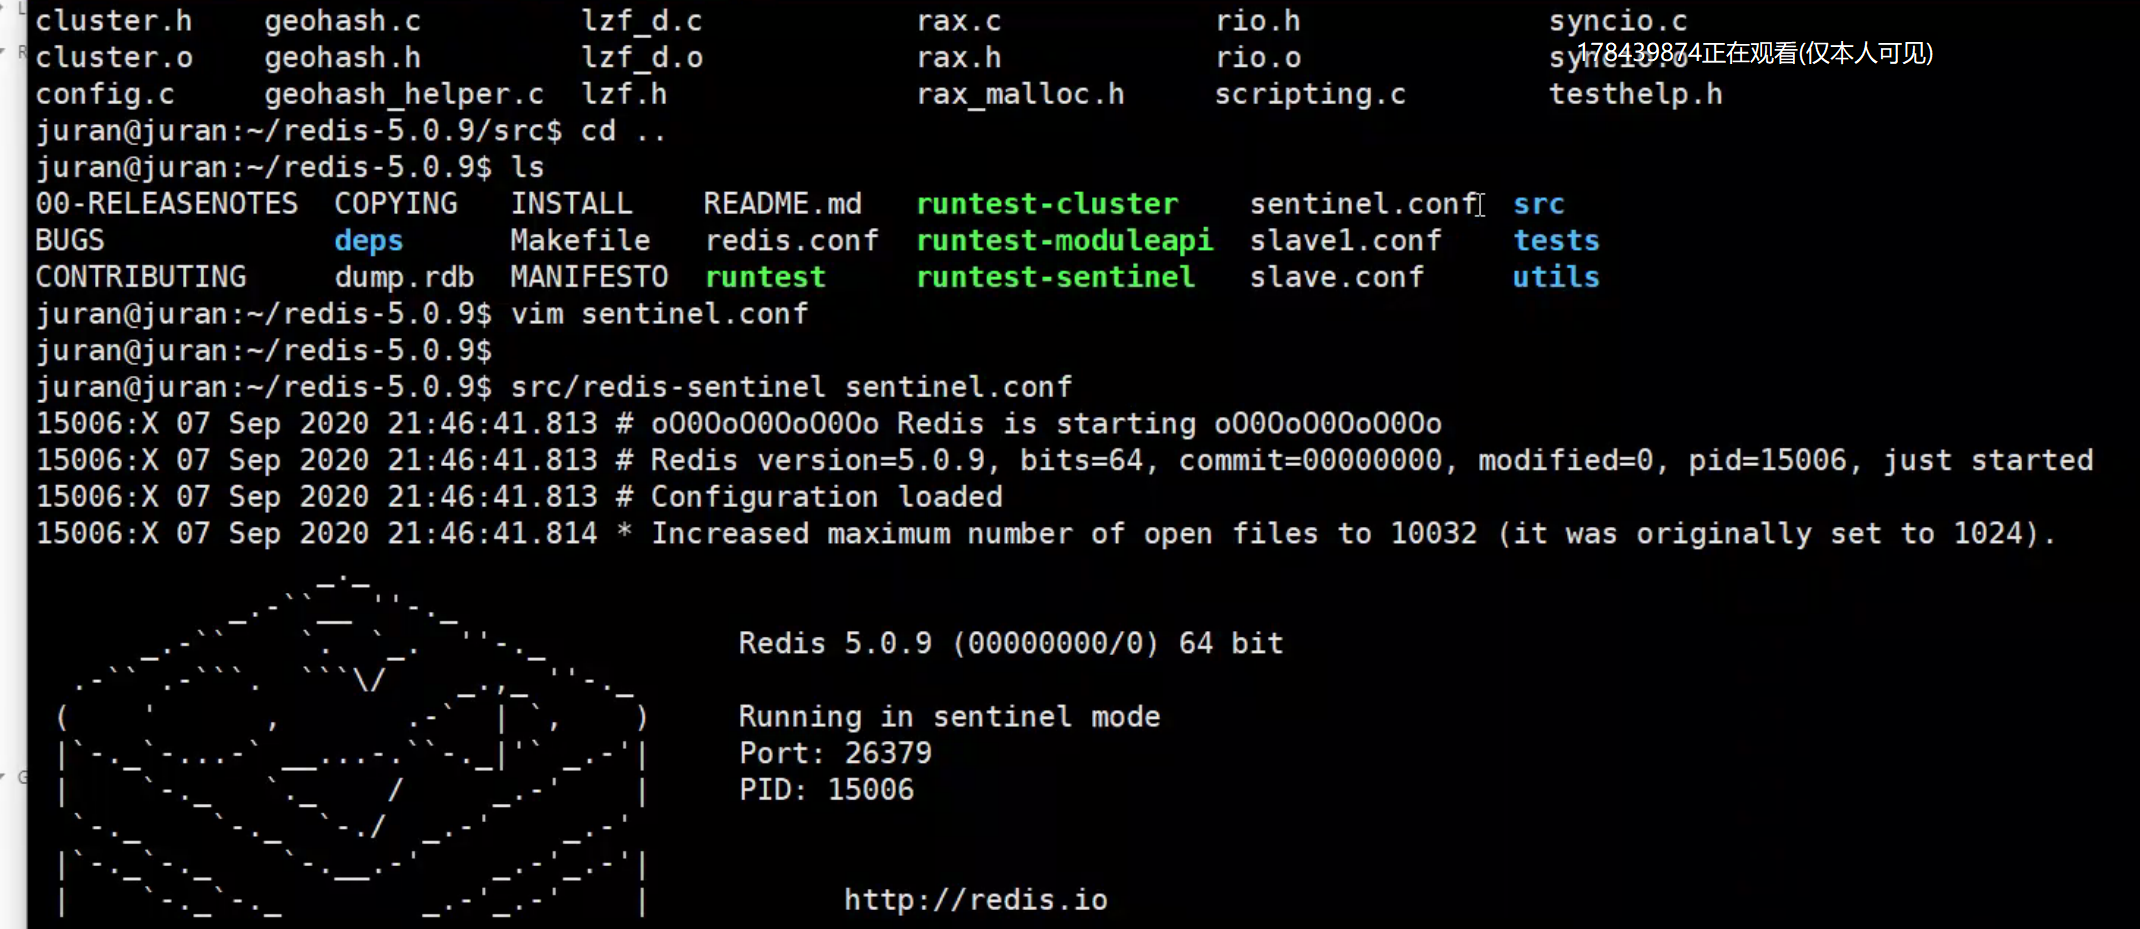This screenshot has height=929, width=2140.
Task: Click the 'Port: 26379' line
Action: pyautogui.click(x=836, y=753)
